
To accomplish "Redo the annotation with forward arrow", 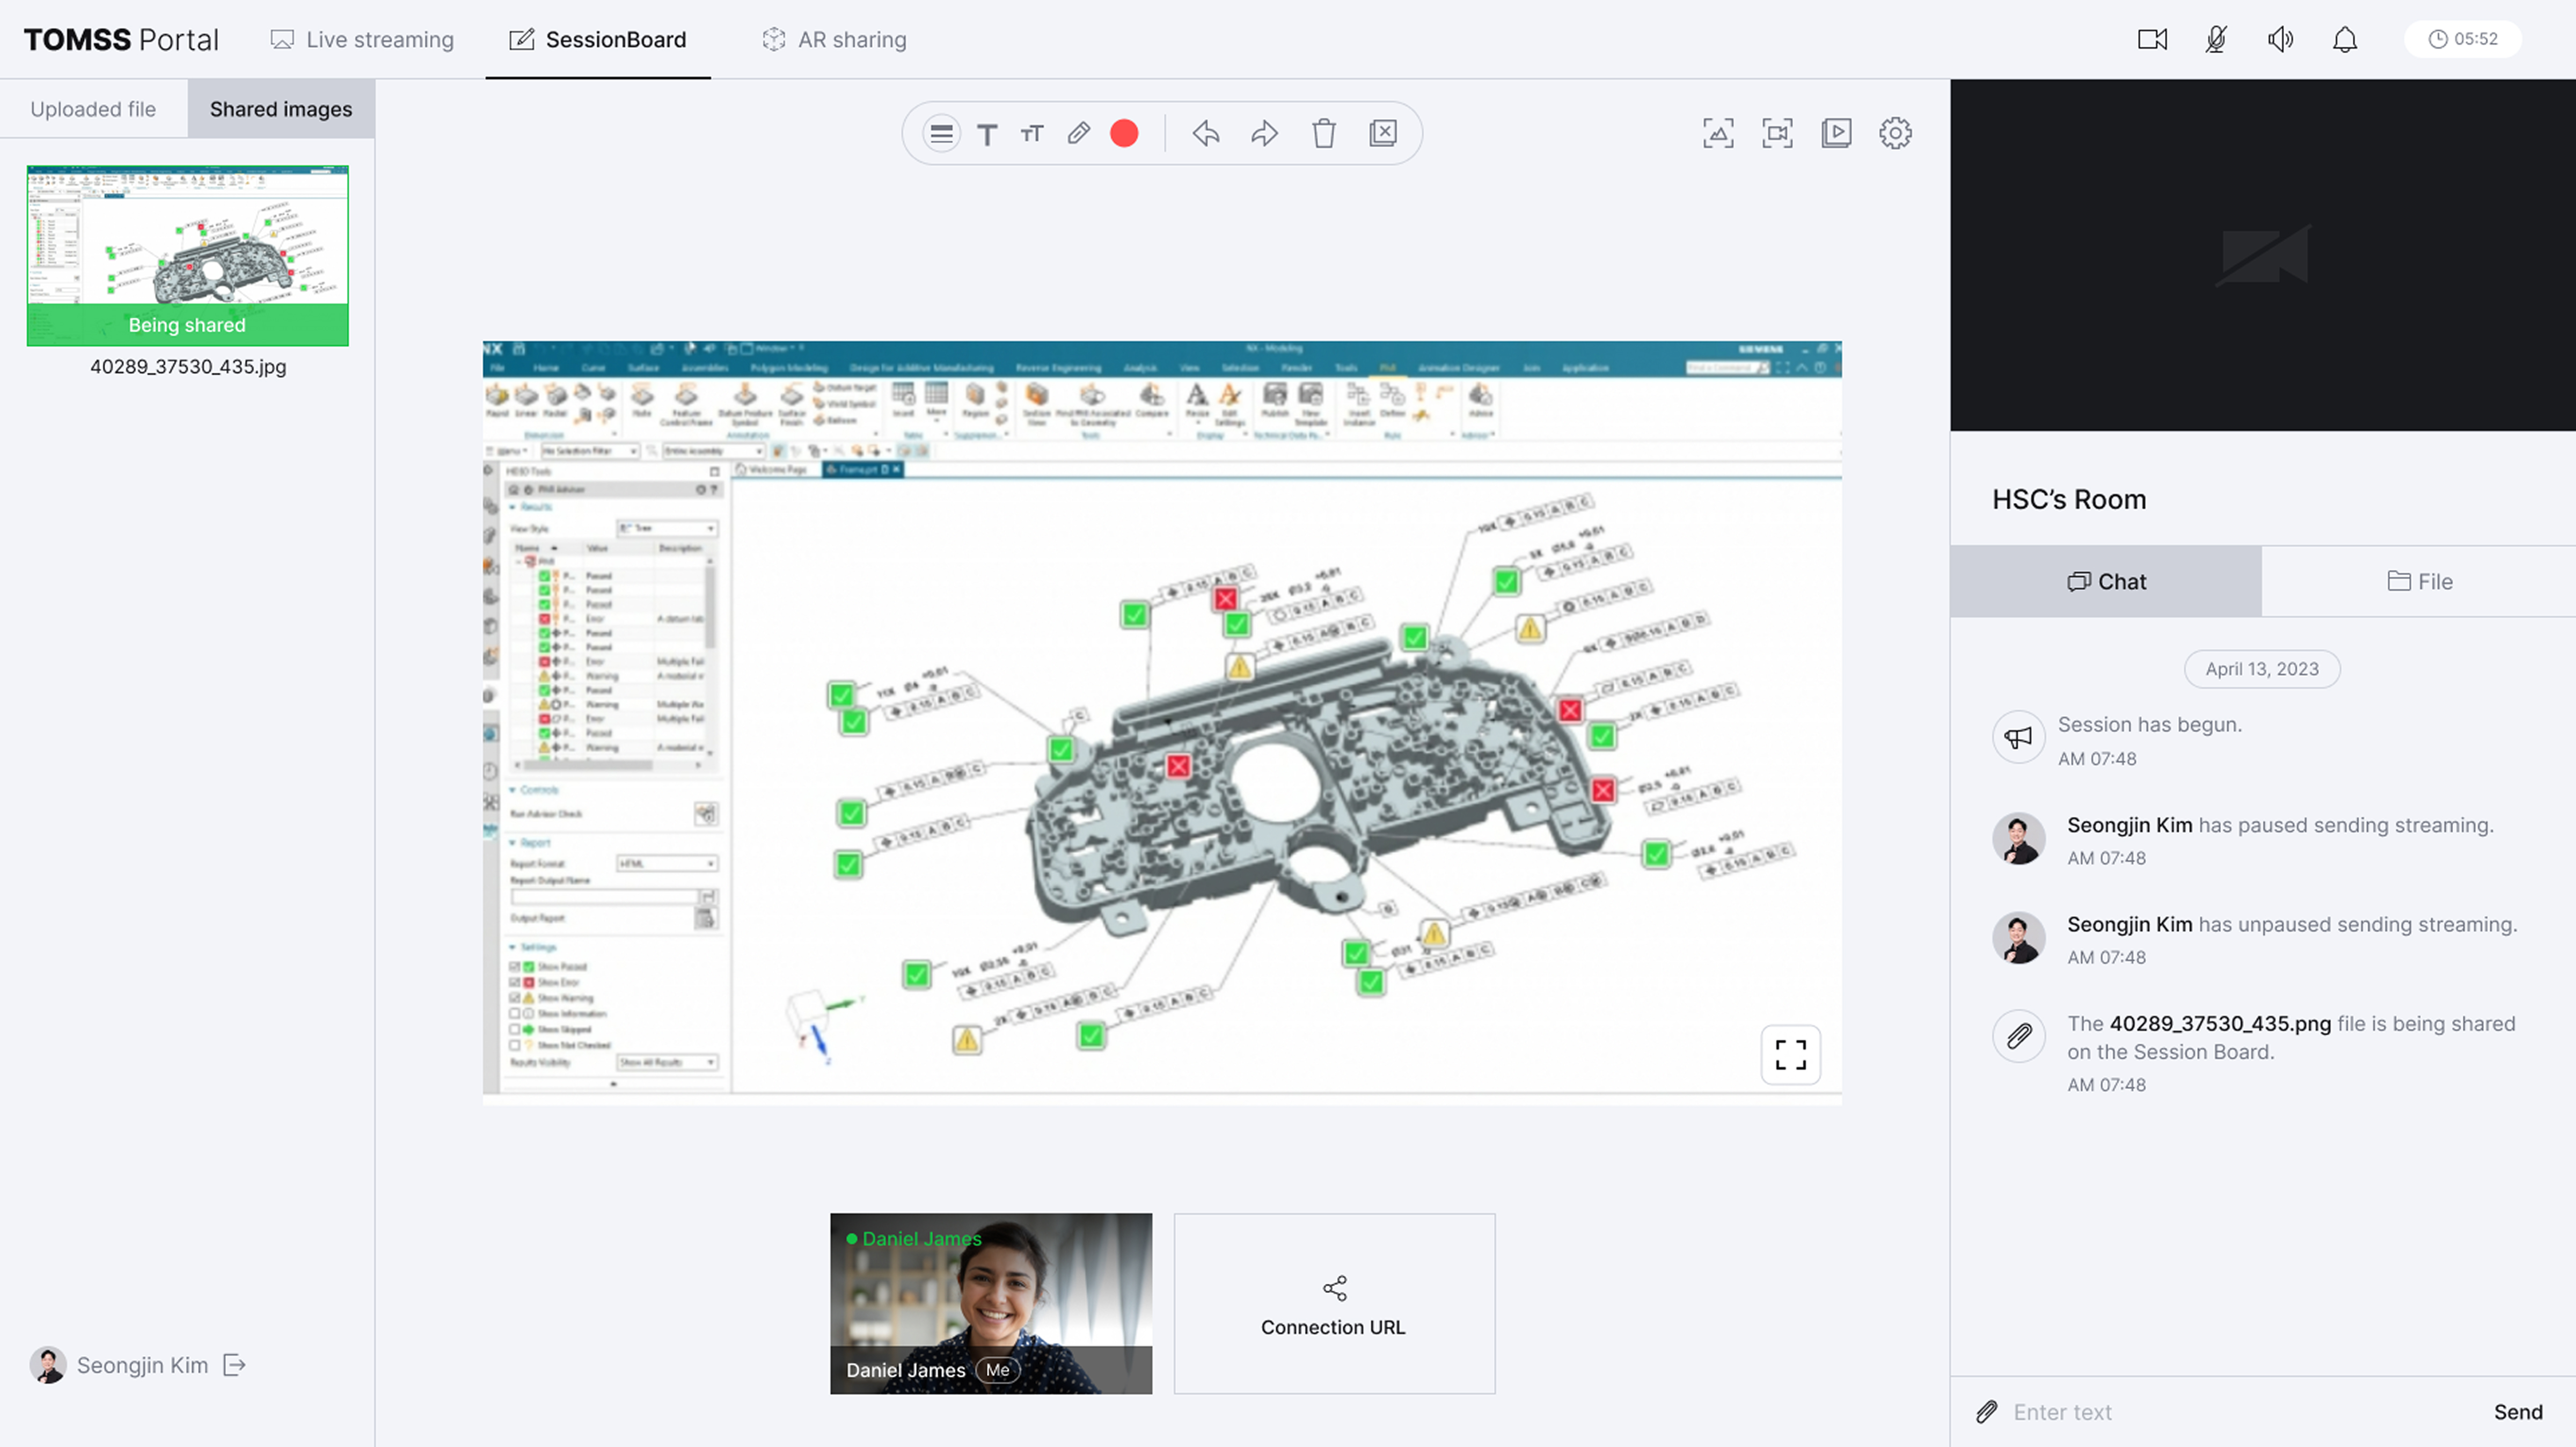I will point(1264,133).
